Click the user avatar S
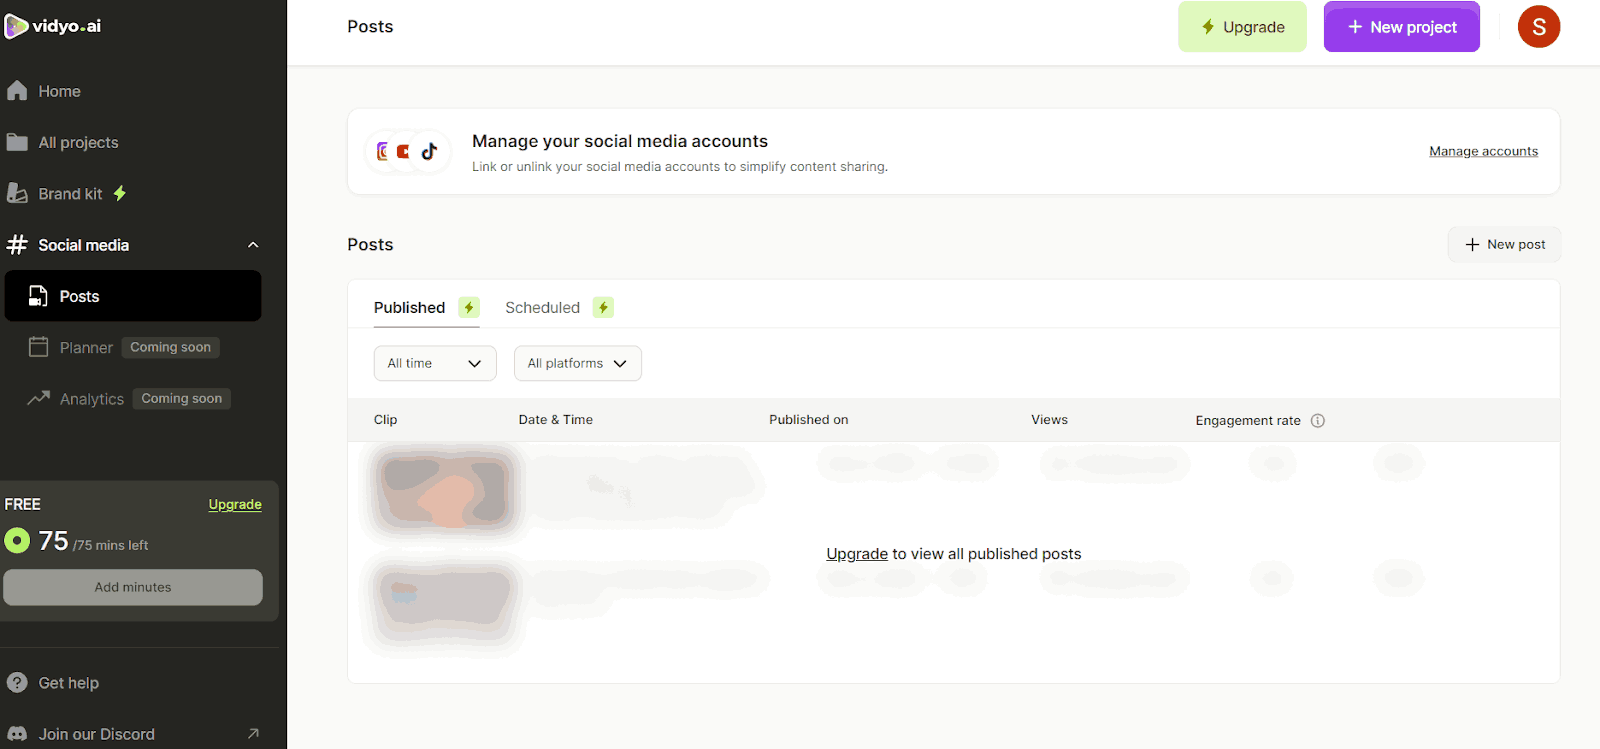The height and width of the screenshot is (749, 1600). tap(1538, 27)
